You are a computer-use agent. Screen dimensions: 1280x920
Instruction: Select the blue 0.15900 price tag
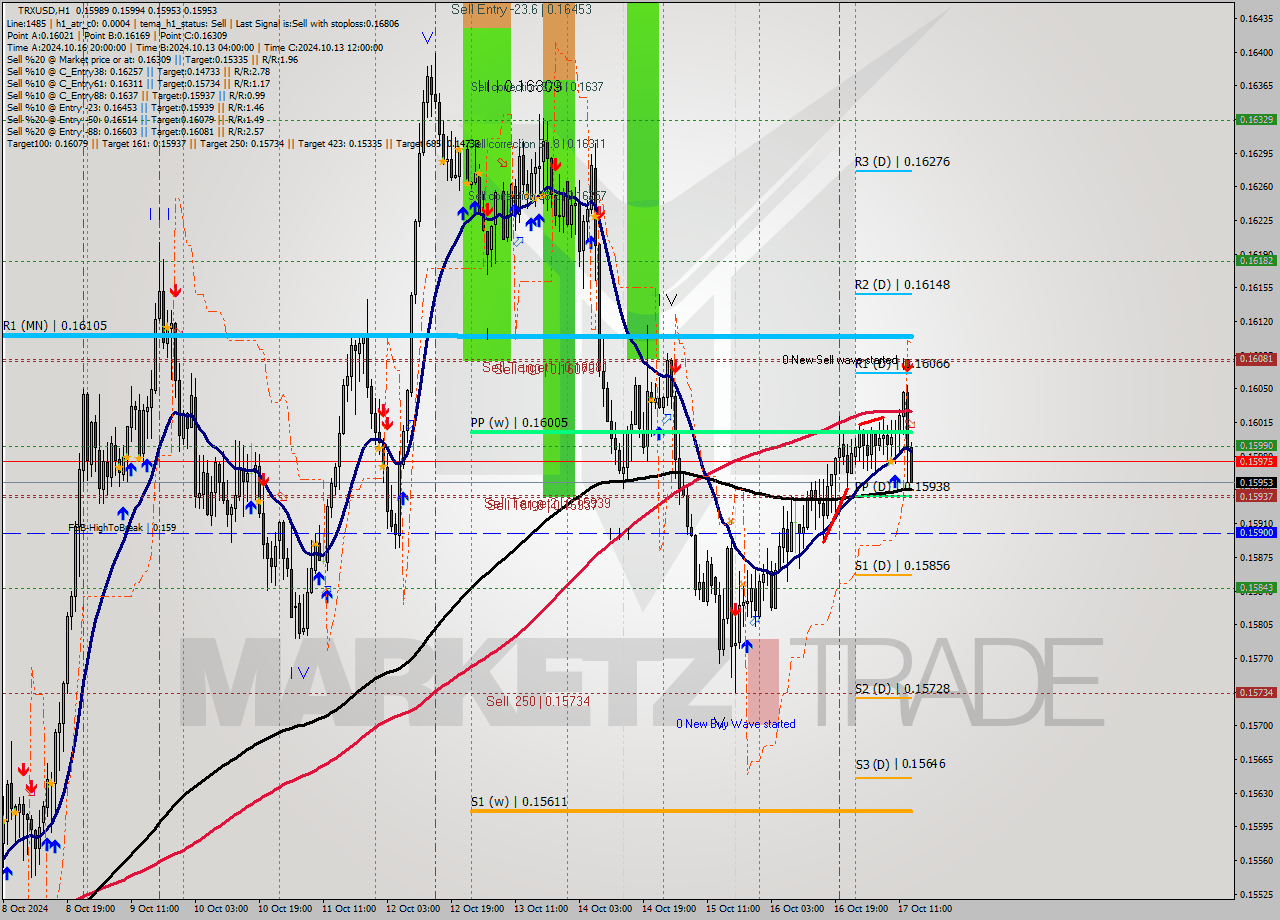[1256, 532]
